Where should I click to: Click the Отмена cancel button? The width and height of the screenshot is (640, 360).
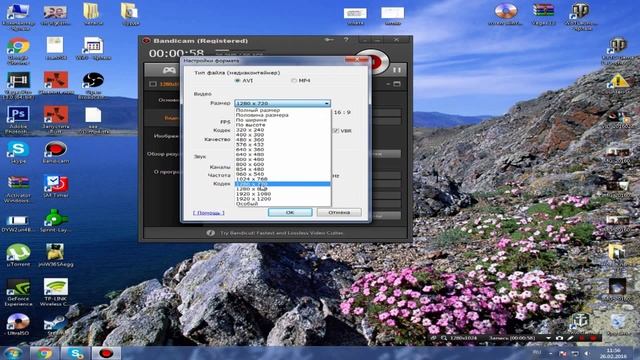[339, 212]
